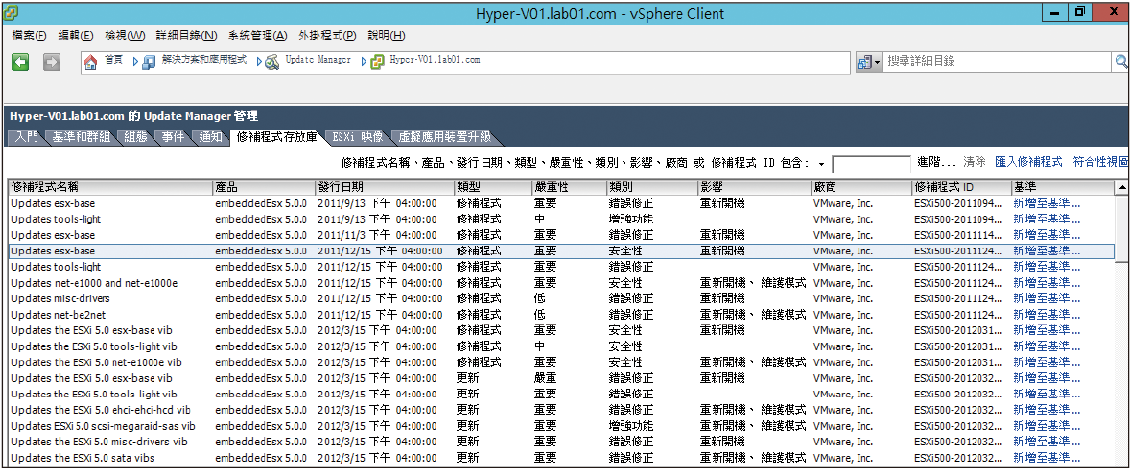Select the Updates misc-drivers row
The width and height of the screenshot is (1133, 472).
tap(561, 299)
